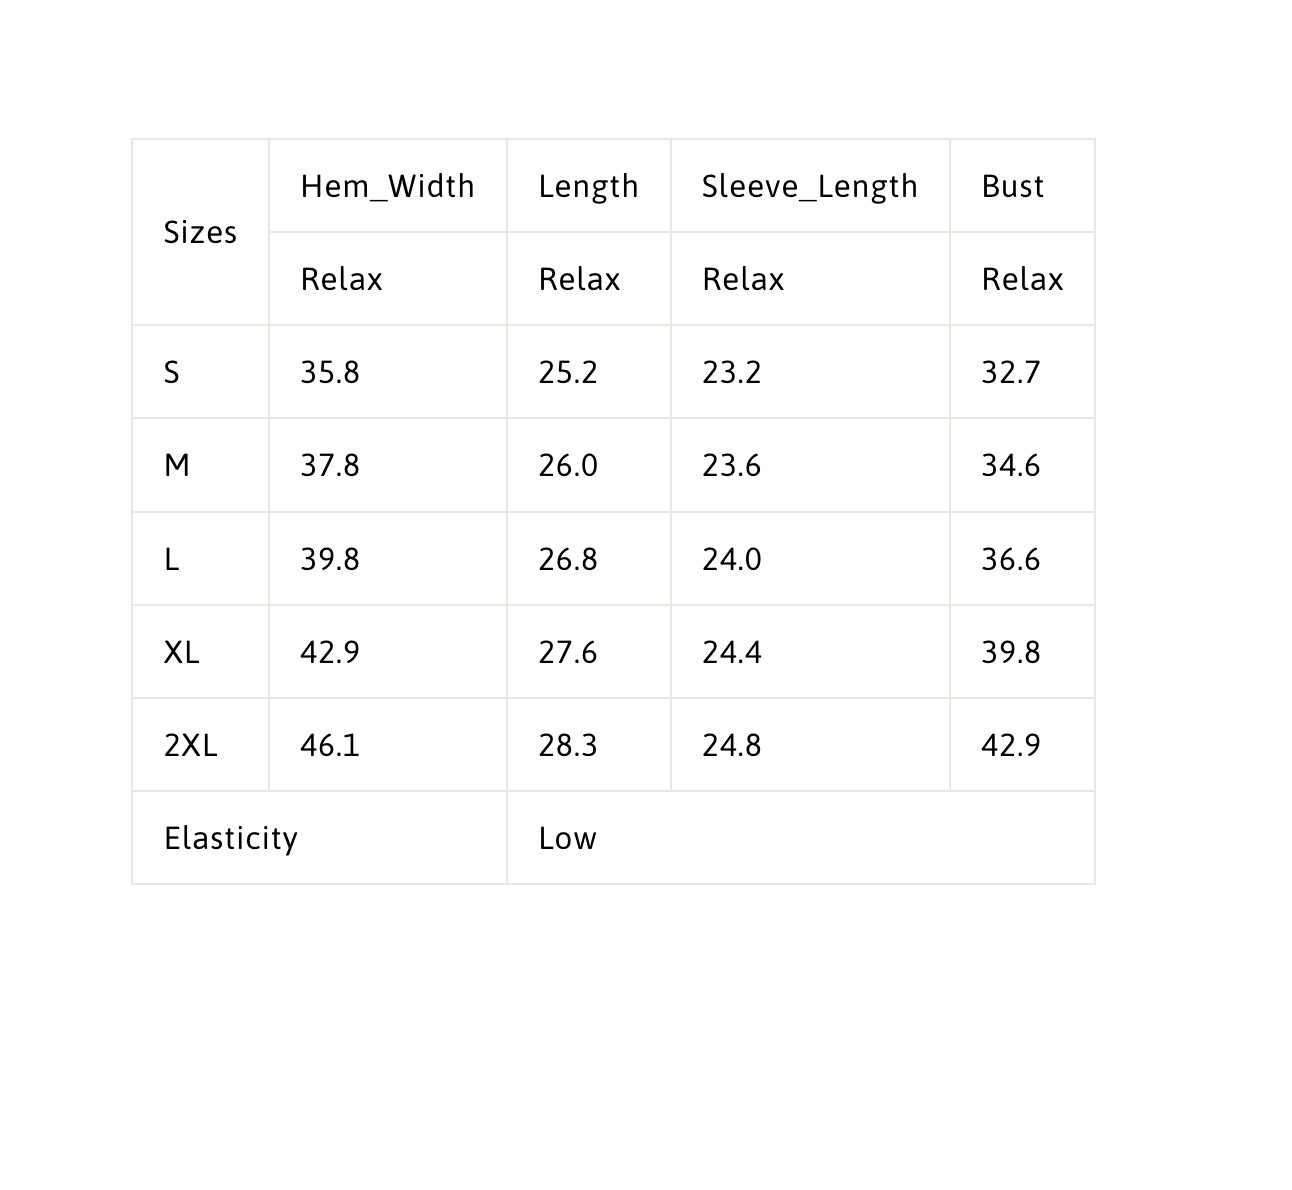Select the XL size row label
Screen dimensions: 1292x1190
pos(181,652)
